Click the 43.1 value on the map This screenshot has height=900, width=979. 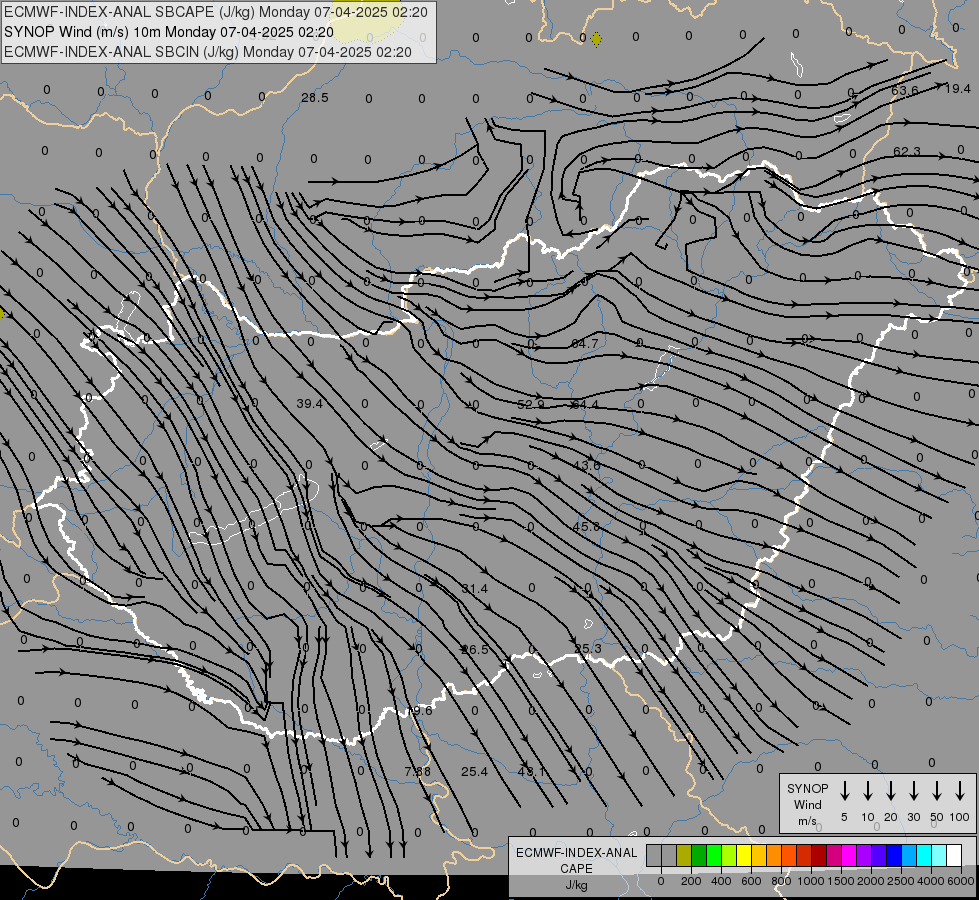pos(531,772)
